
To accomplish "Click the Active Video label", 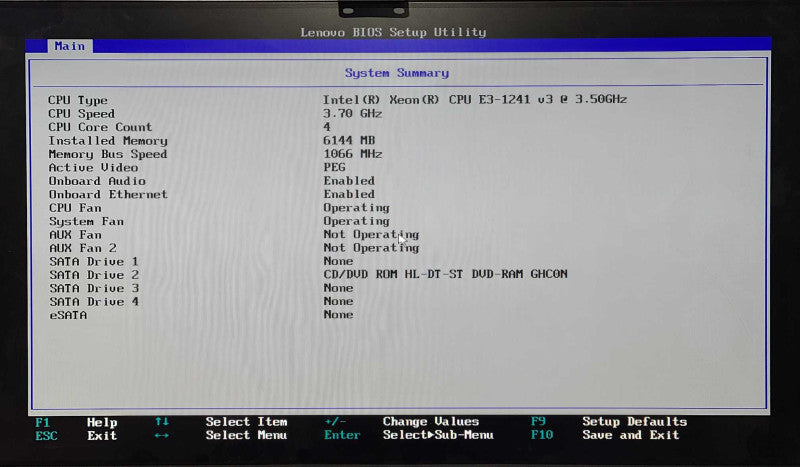I will pos(93,167).
